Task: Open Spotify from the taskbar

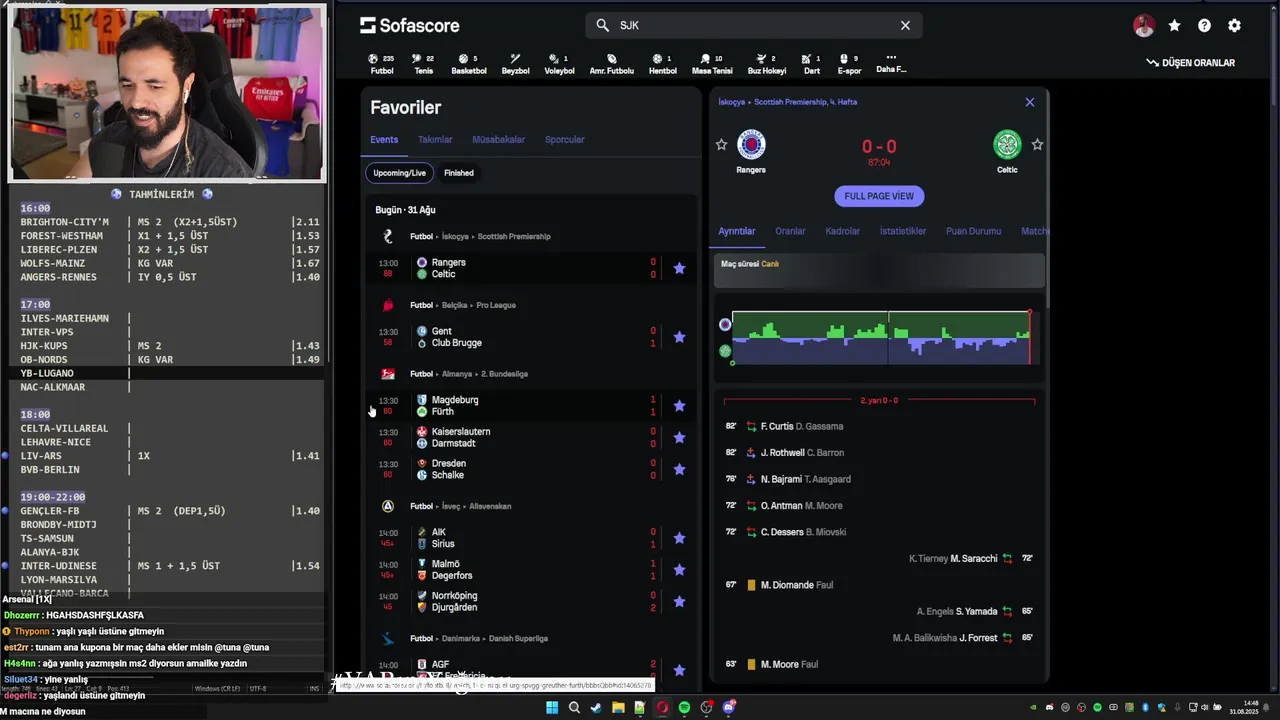Action: pos(684,708)
